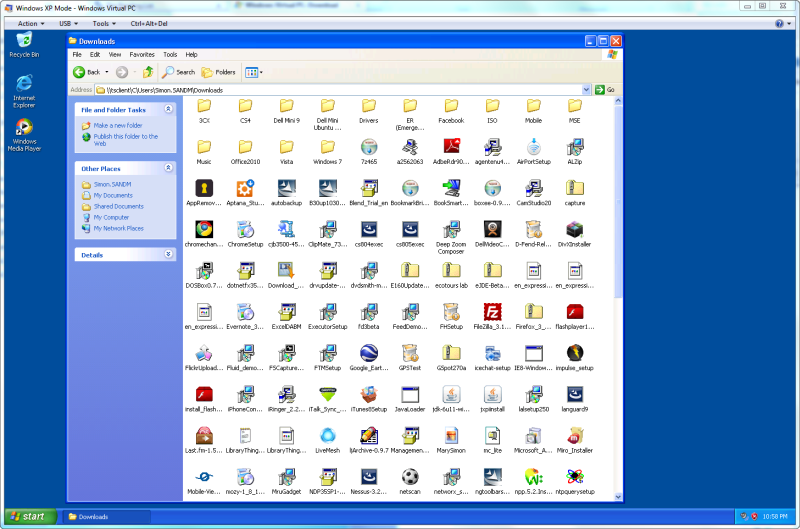Open the Facebook folder
This screenshot has height=529, width=800.
tap(451, 106)
